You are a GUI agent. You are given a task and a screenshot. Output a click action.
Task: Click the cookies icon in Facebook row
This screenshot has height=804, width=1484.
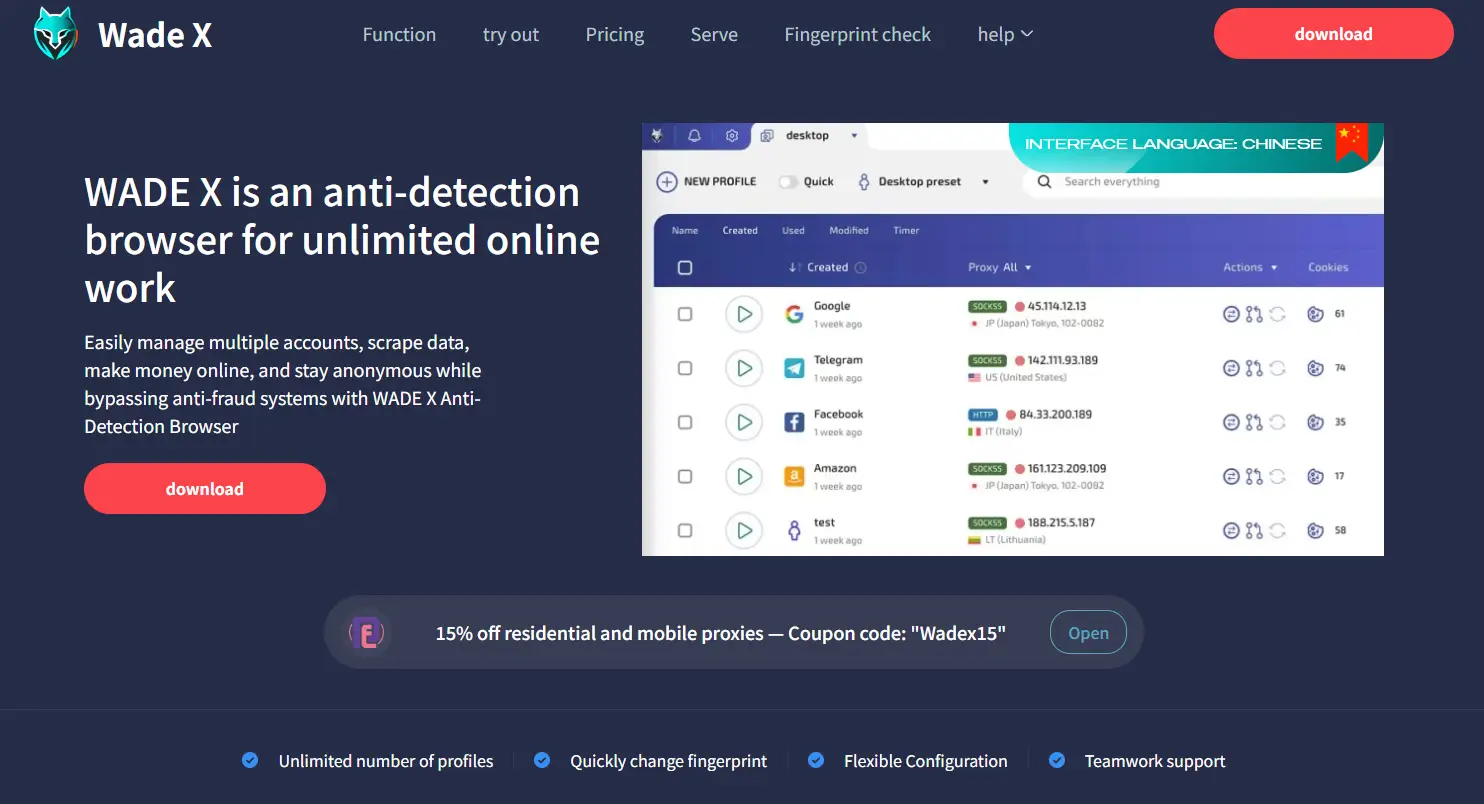tap(1316, 422)
